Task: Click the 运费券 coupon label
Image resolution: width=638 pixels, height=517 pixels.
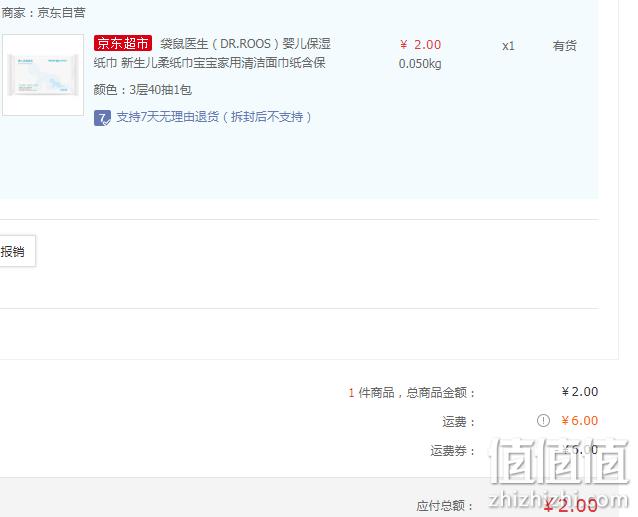Action: [x=452, y=451]
